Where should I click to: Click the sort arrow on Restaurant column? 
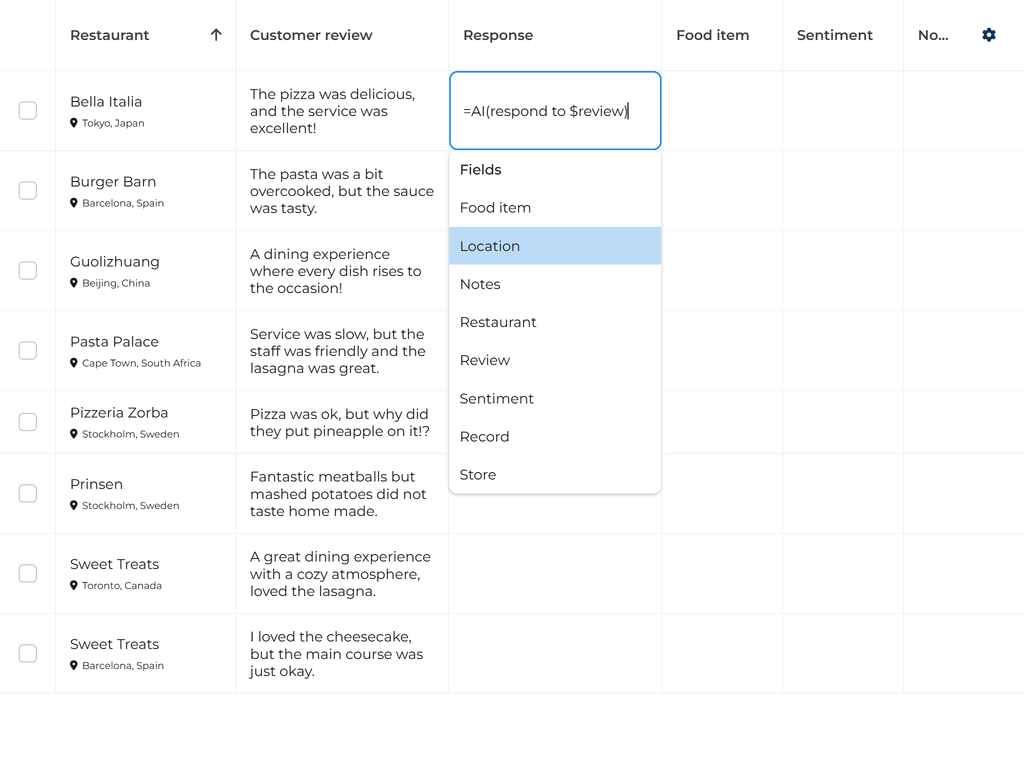tap(215, 34)
